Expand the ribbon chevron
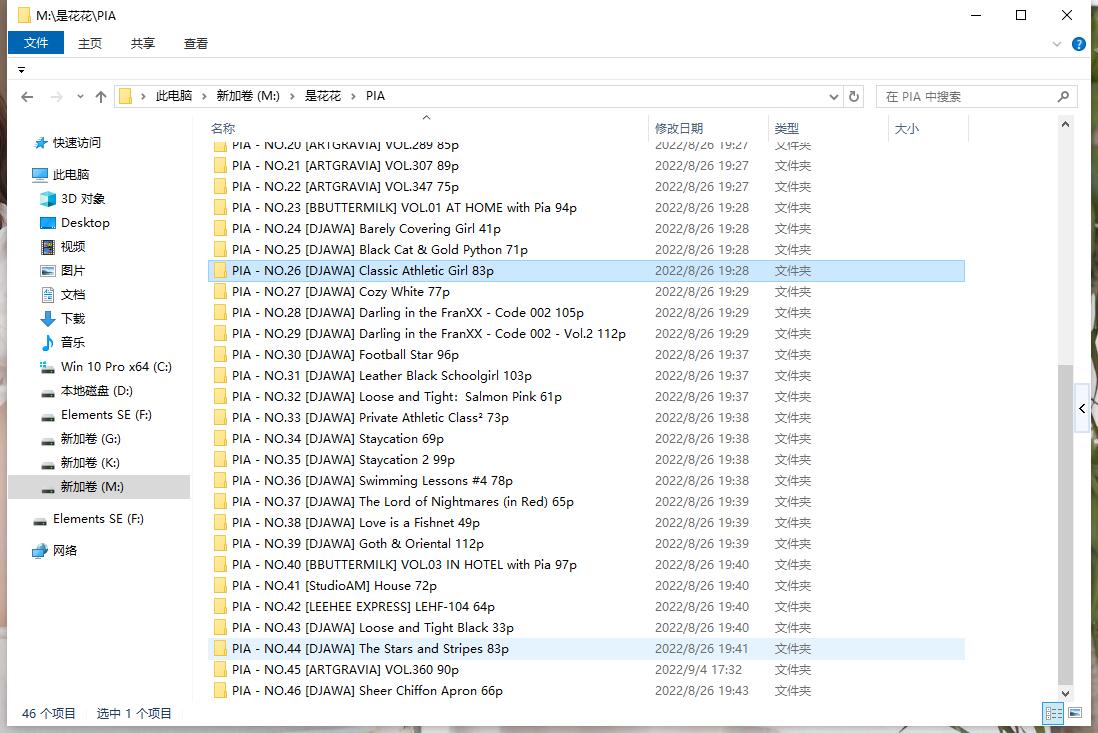This screenshot has height=733, width=1098. [1057, 44]
